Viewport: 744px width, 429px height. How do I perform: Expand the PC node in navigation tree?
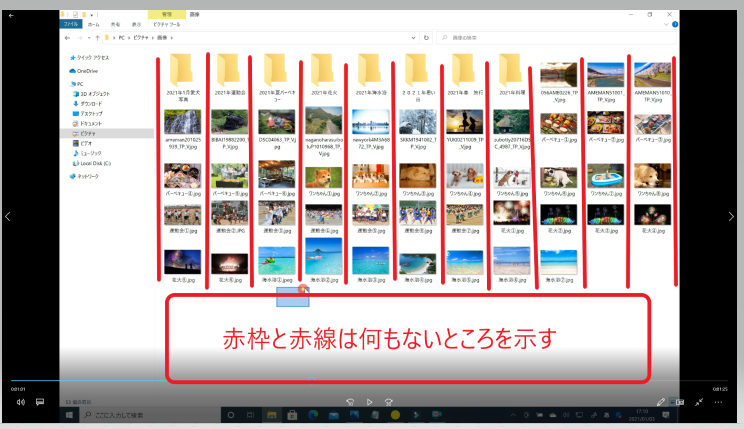(x=68, y=84)
